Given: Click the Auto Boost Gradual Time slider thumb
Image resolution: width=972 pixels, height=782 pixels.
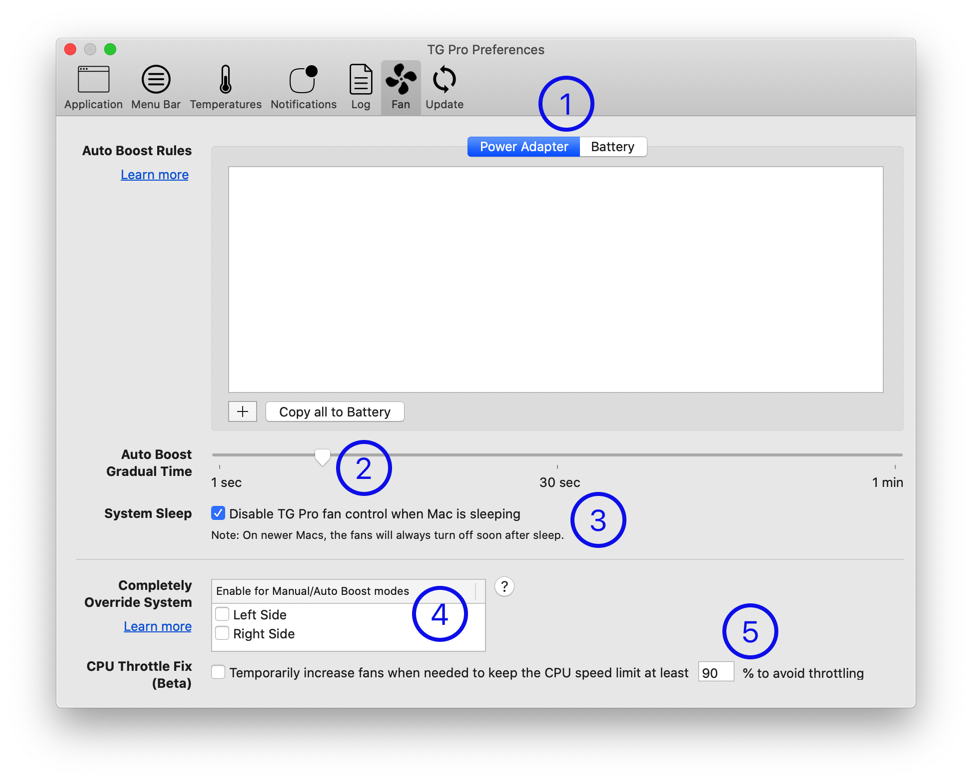Looking at the screenshot, I should (322, 457).
